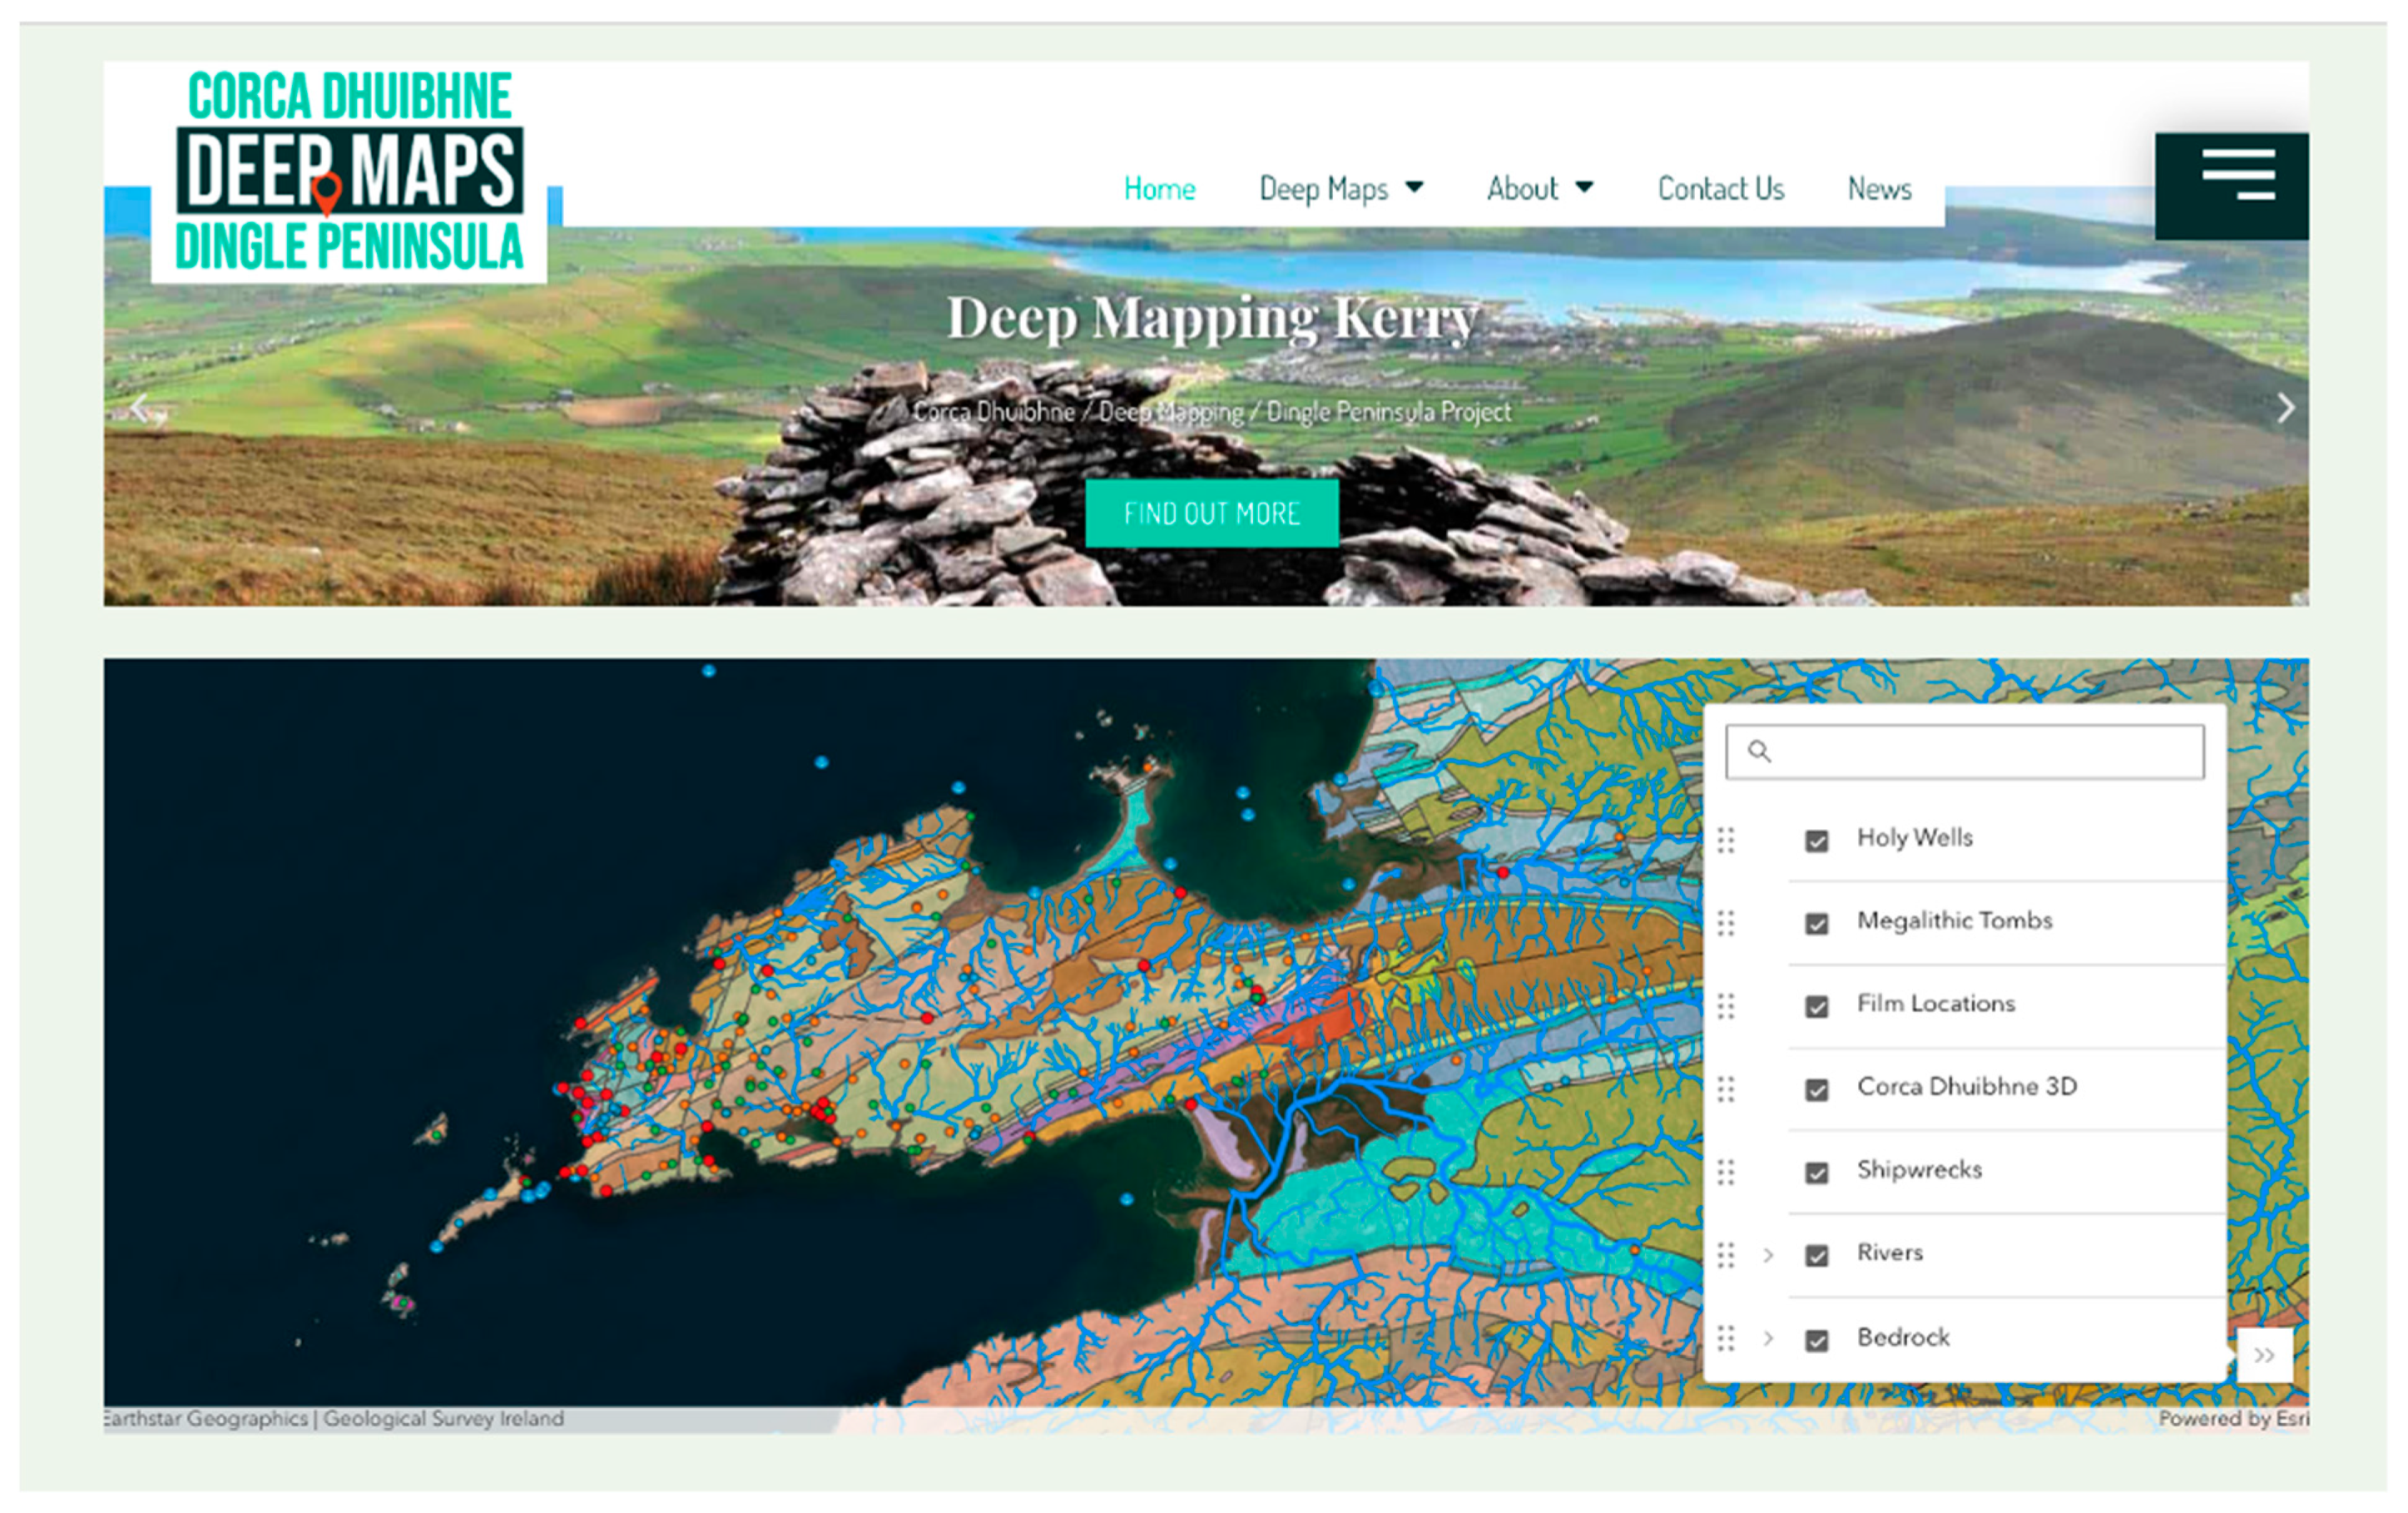
Task: Open the News menu item
Action: click(x=1879, y=188)
